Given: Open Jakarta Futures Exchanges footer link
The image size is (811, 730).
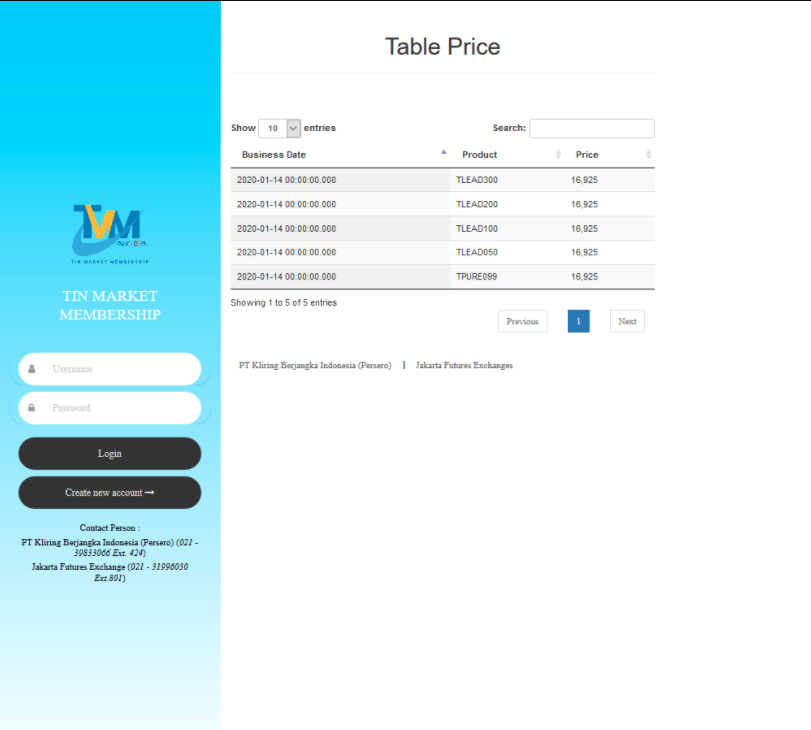Looking at the screenshot, I should tap(464, 365).
